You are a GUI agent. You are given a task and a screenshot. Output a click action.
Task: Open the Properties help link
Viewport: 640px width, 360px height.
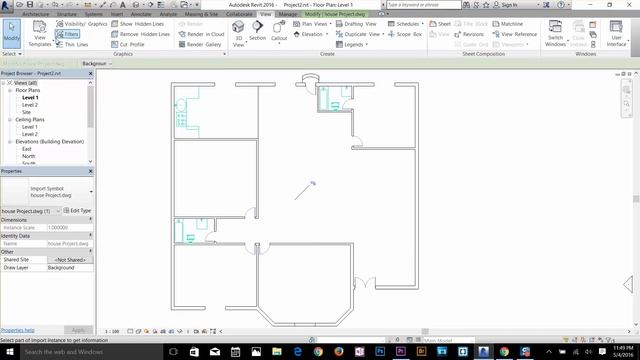click(x=18, y=330)
